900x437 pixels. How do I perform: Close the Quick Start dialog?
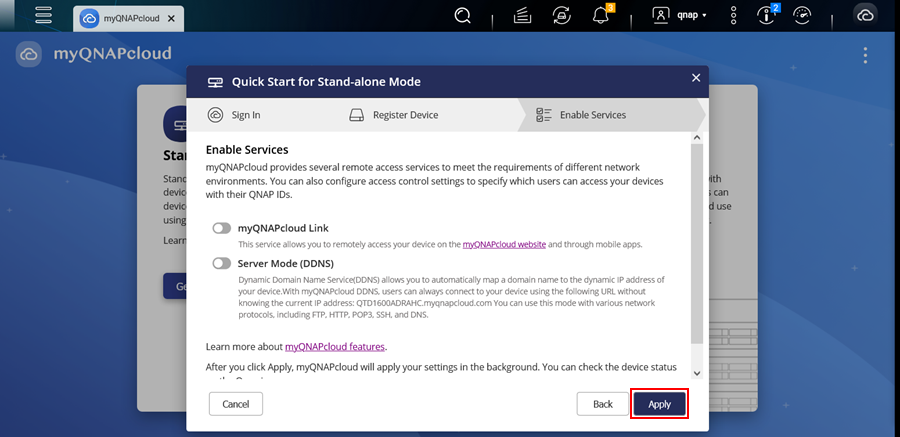pos(696,78)
